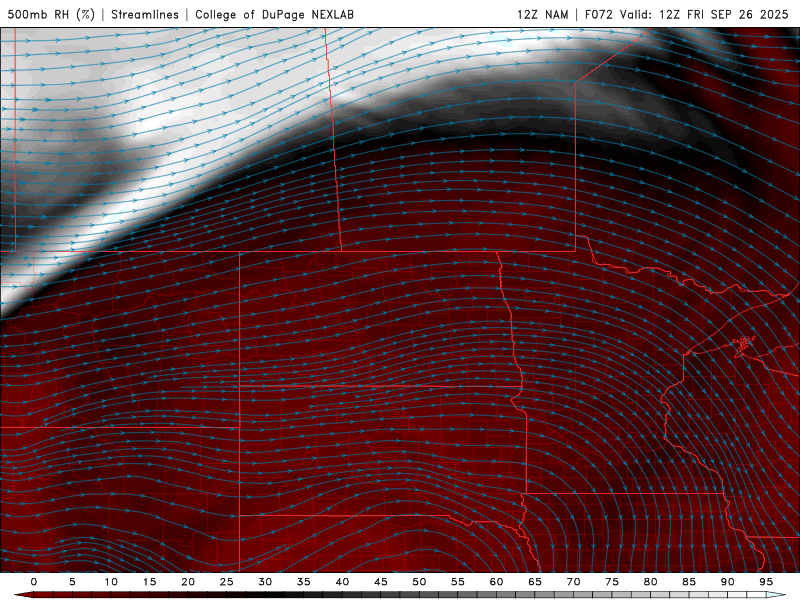800x600 pixels.
Task: Click the colorbar label '20'
Action: point(188,582)
